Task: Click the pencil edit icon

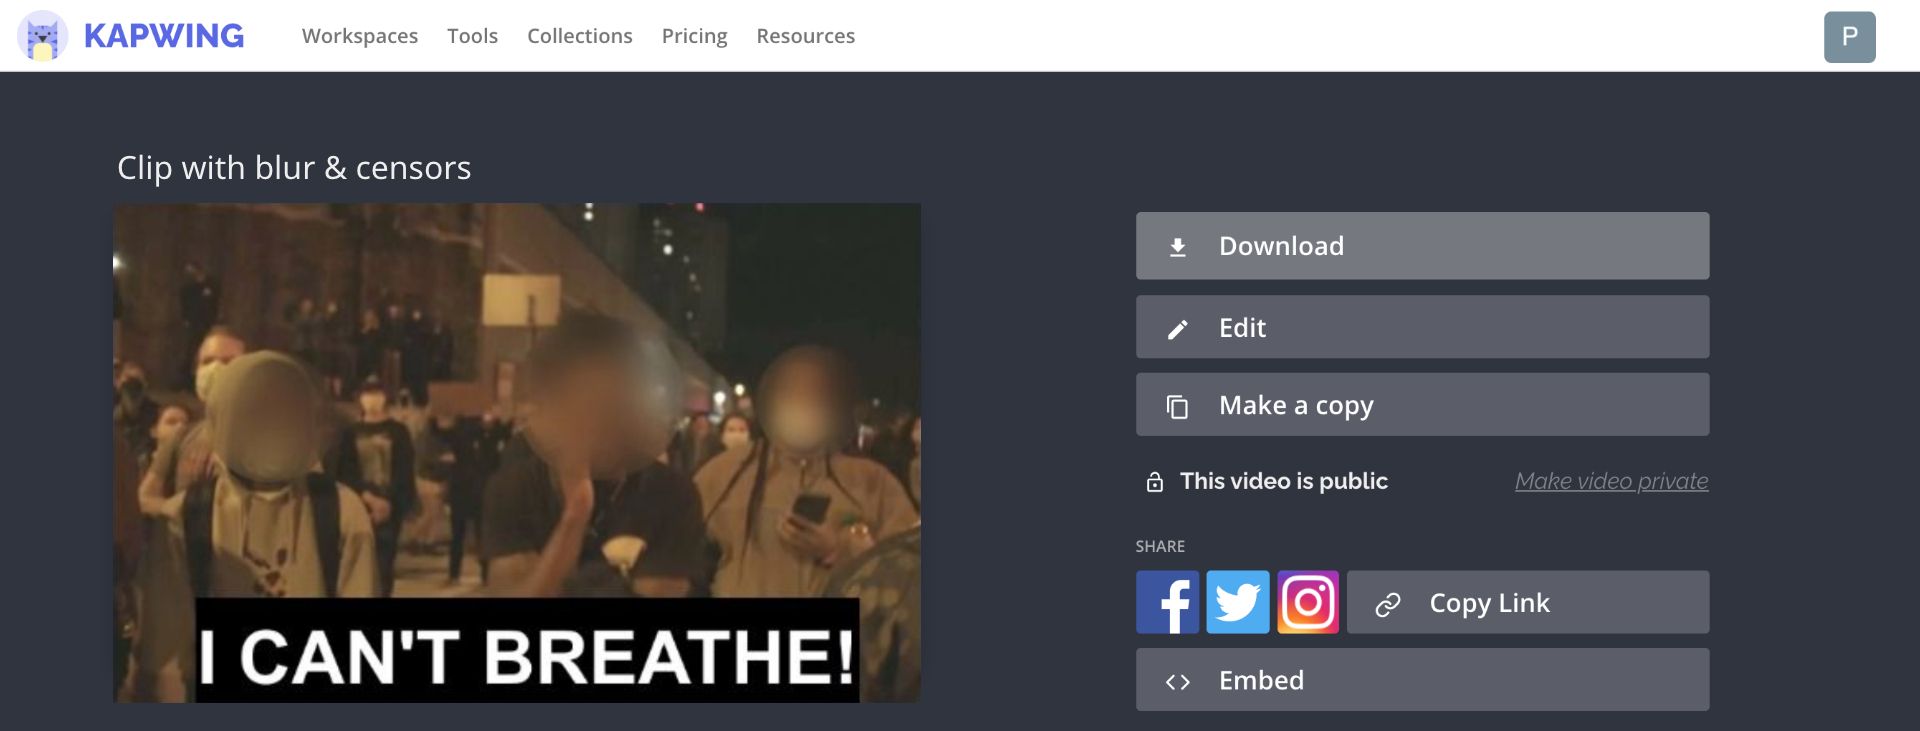Action: pos(1178,329)
